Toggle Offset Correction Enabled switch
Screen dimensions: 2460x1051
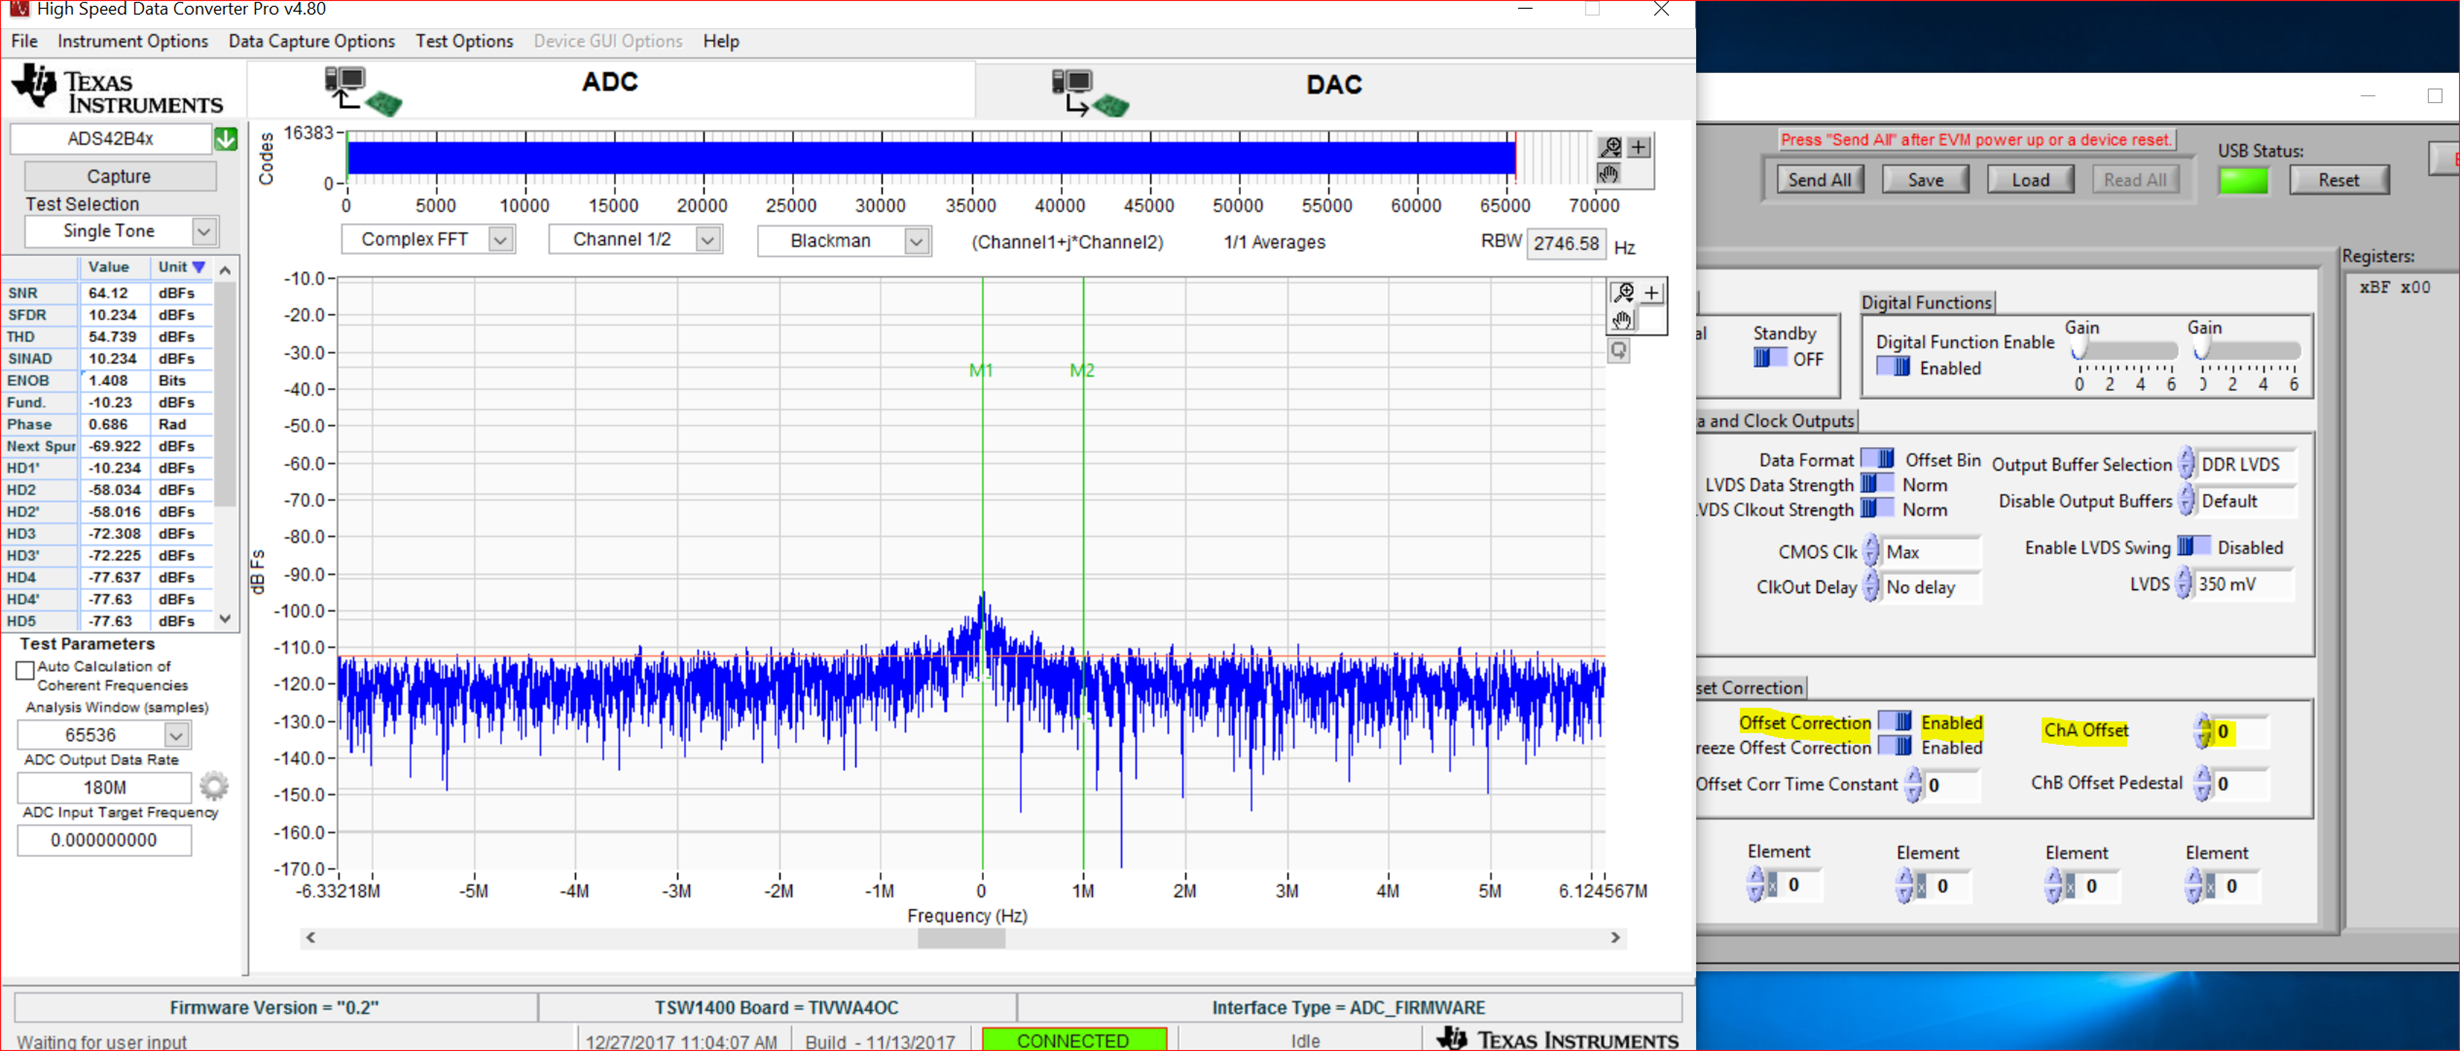[1894, 721]
